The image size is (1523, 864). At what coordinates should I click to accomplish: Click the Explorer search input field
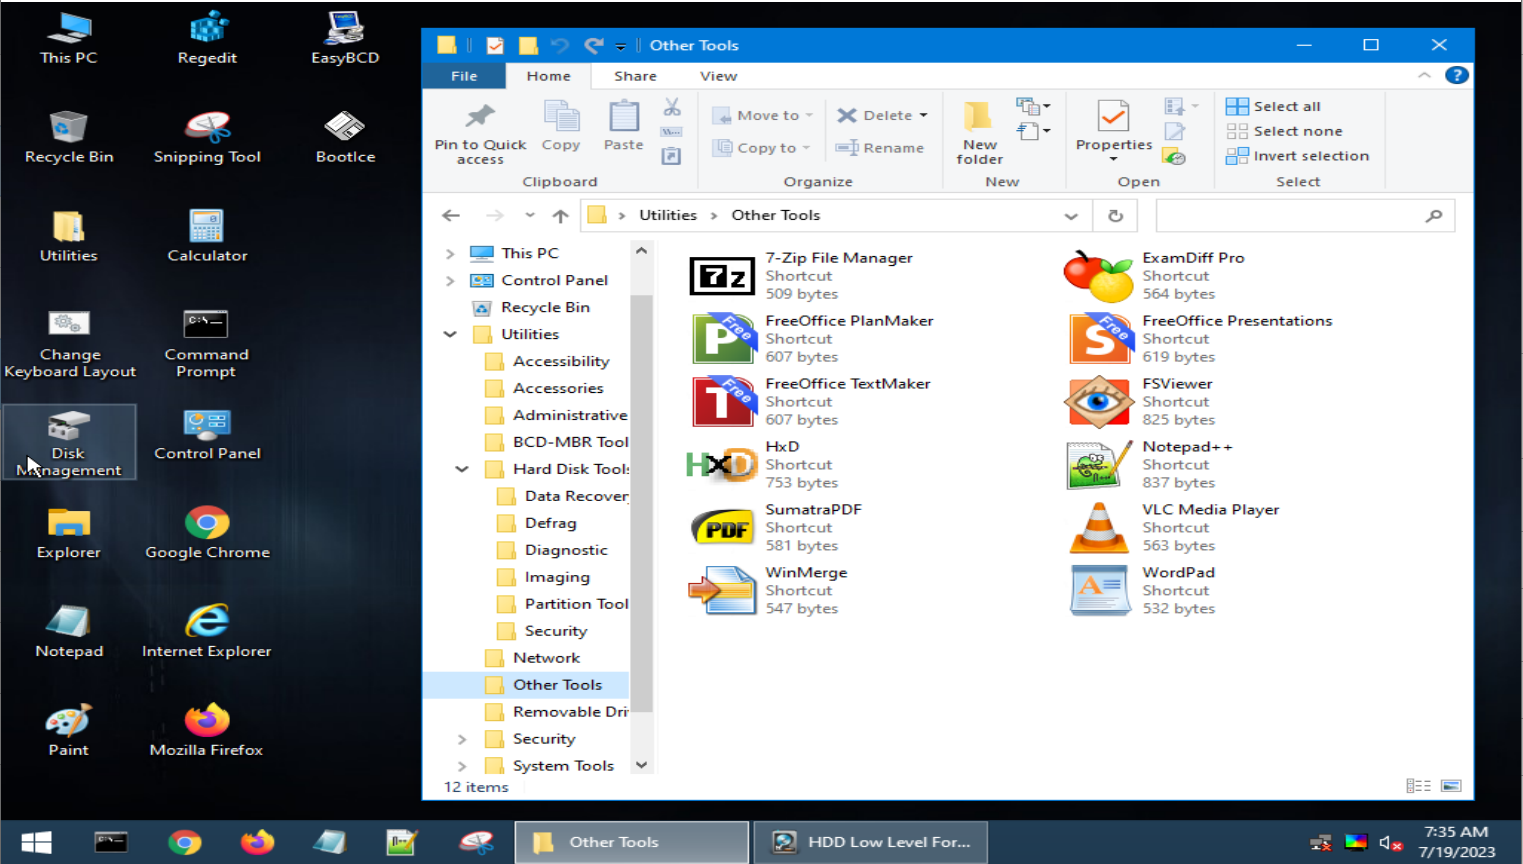(x=1305, y=215)
